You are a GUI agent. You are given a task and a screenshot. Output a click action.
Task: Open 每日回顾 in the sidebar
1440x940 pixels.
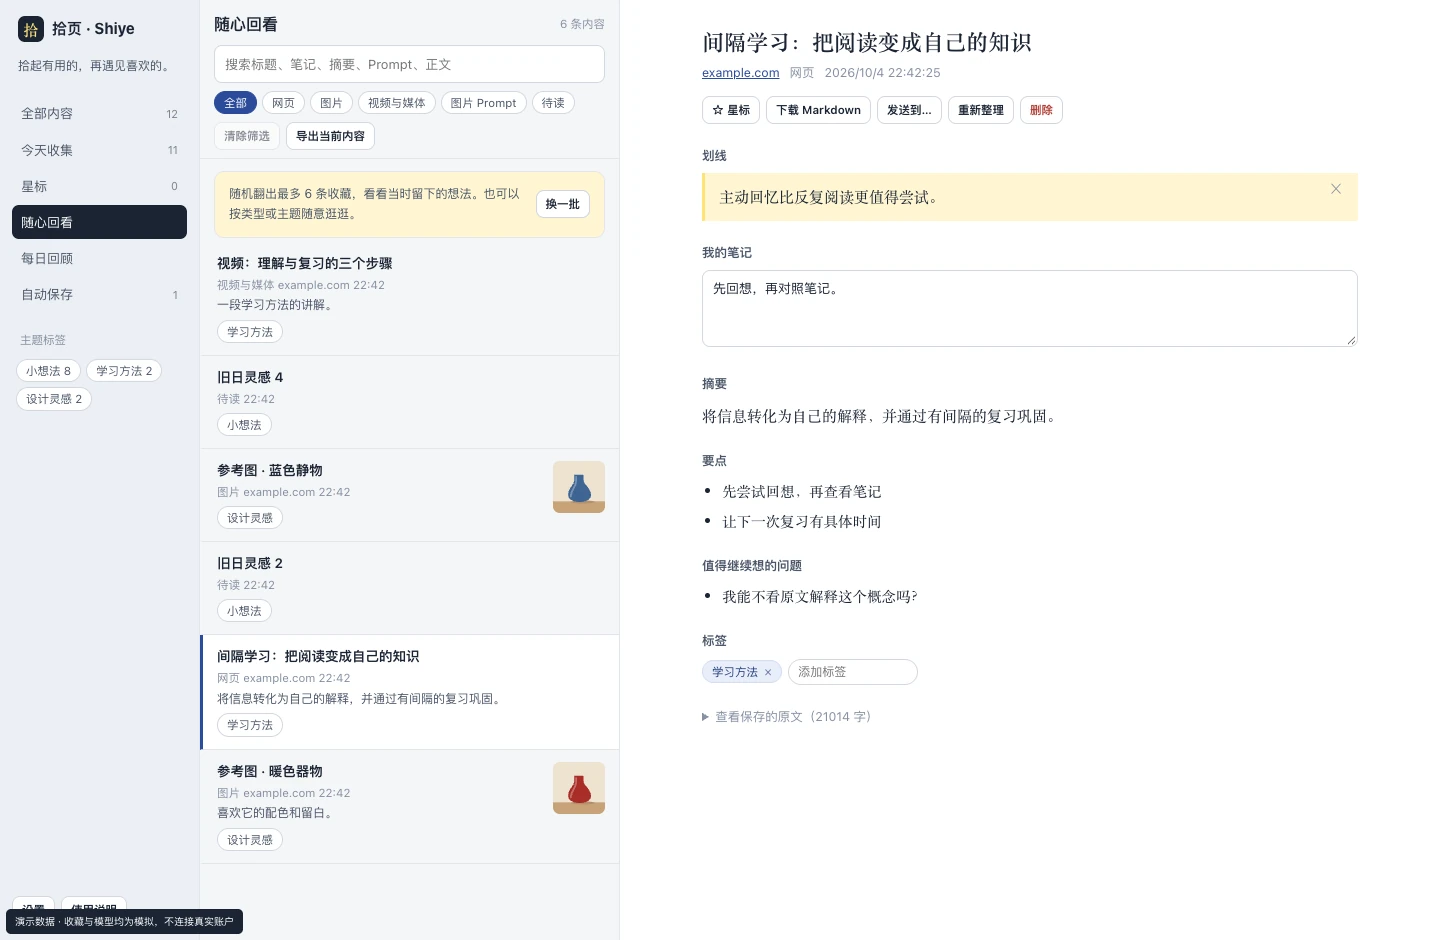click(99, 258)
